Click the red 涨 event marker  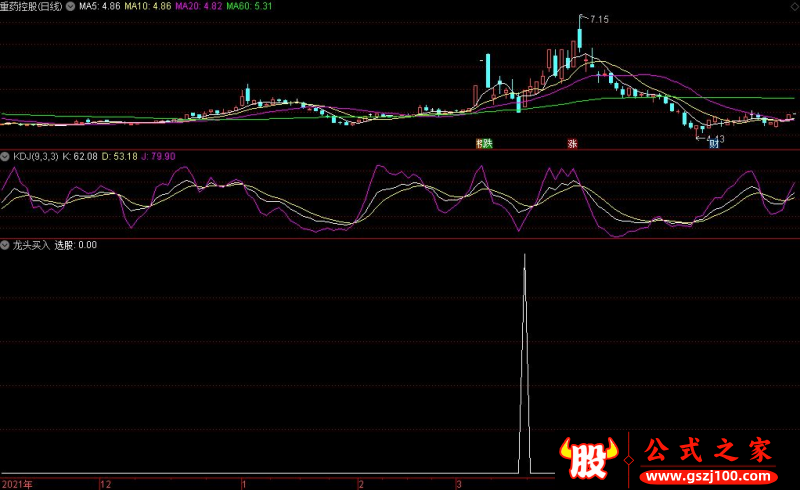[572, 144]
